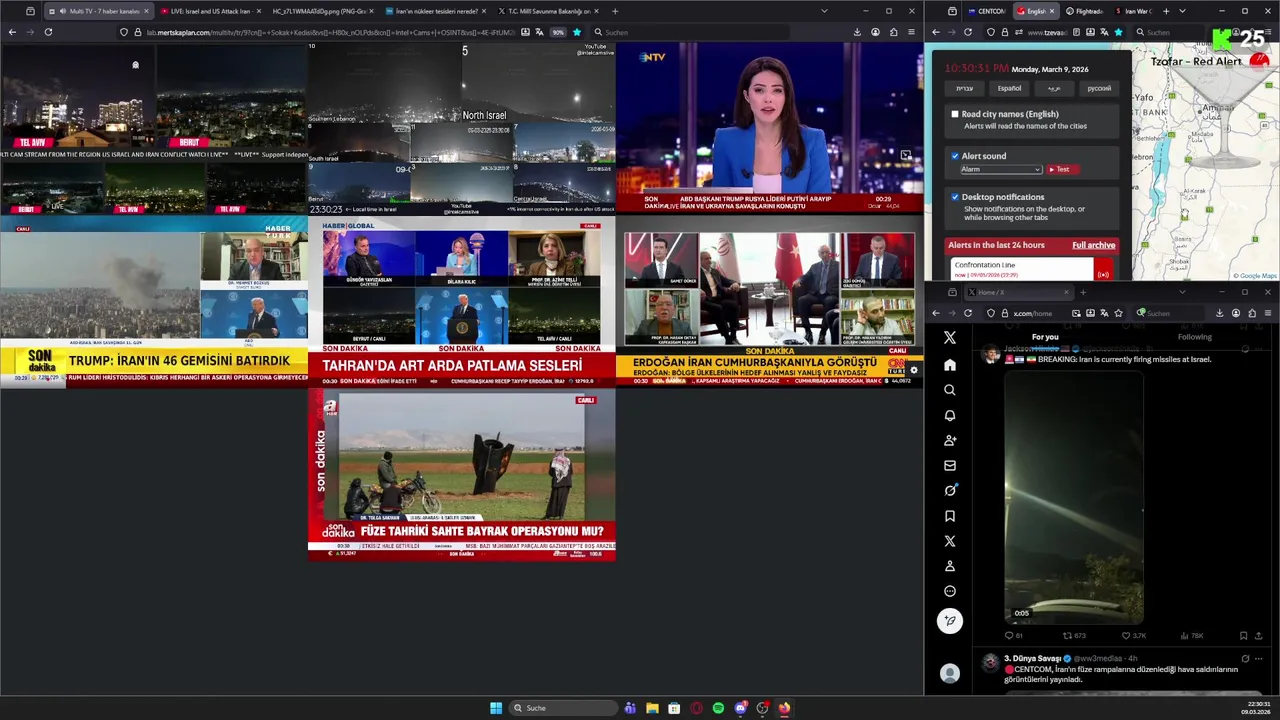Play the Iran missiles video thumbnail
Image resolution: width=1280 pixels, height=720 pixels.
coord(1073,498)
